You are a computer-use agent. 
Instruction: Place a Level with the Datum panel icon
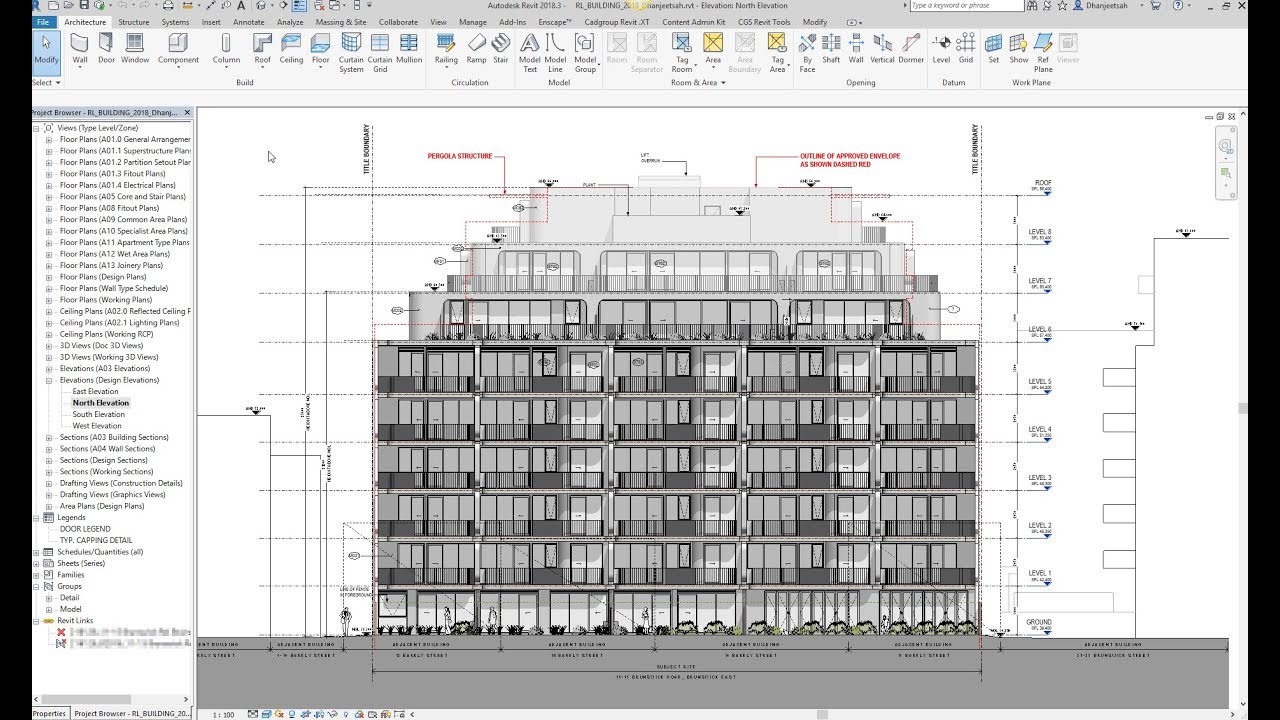tap(941, 47)
